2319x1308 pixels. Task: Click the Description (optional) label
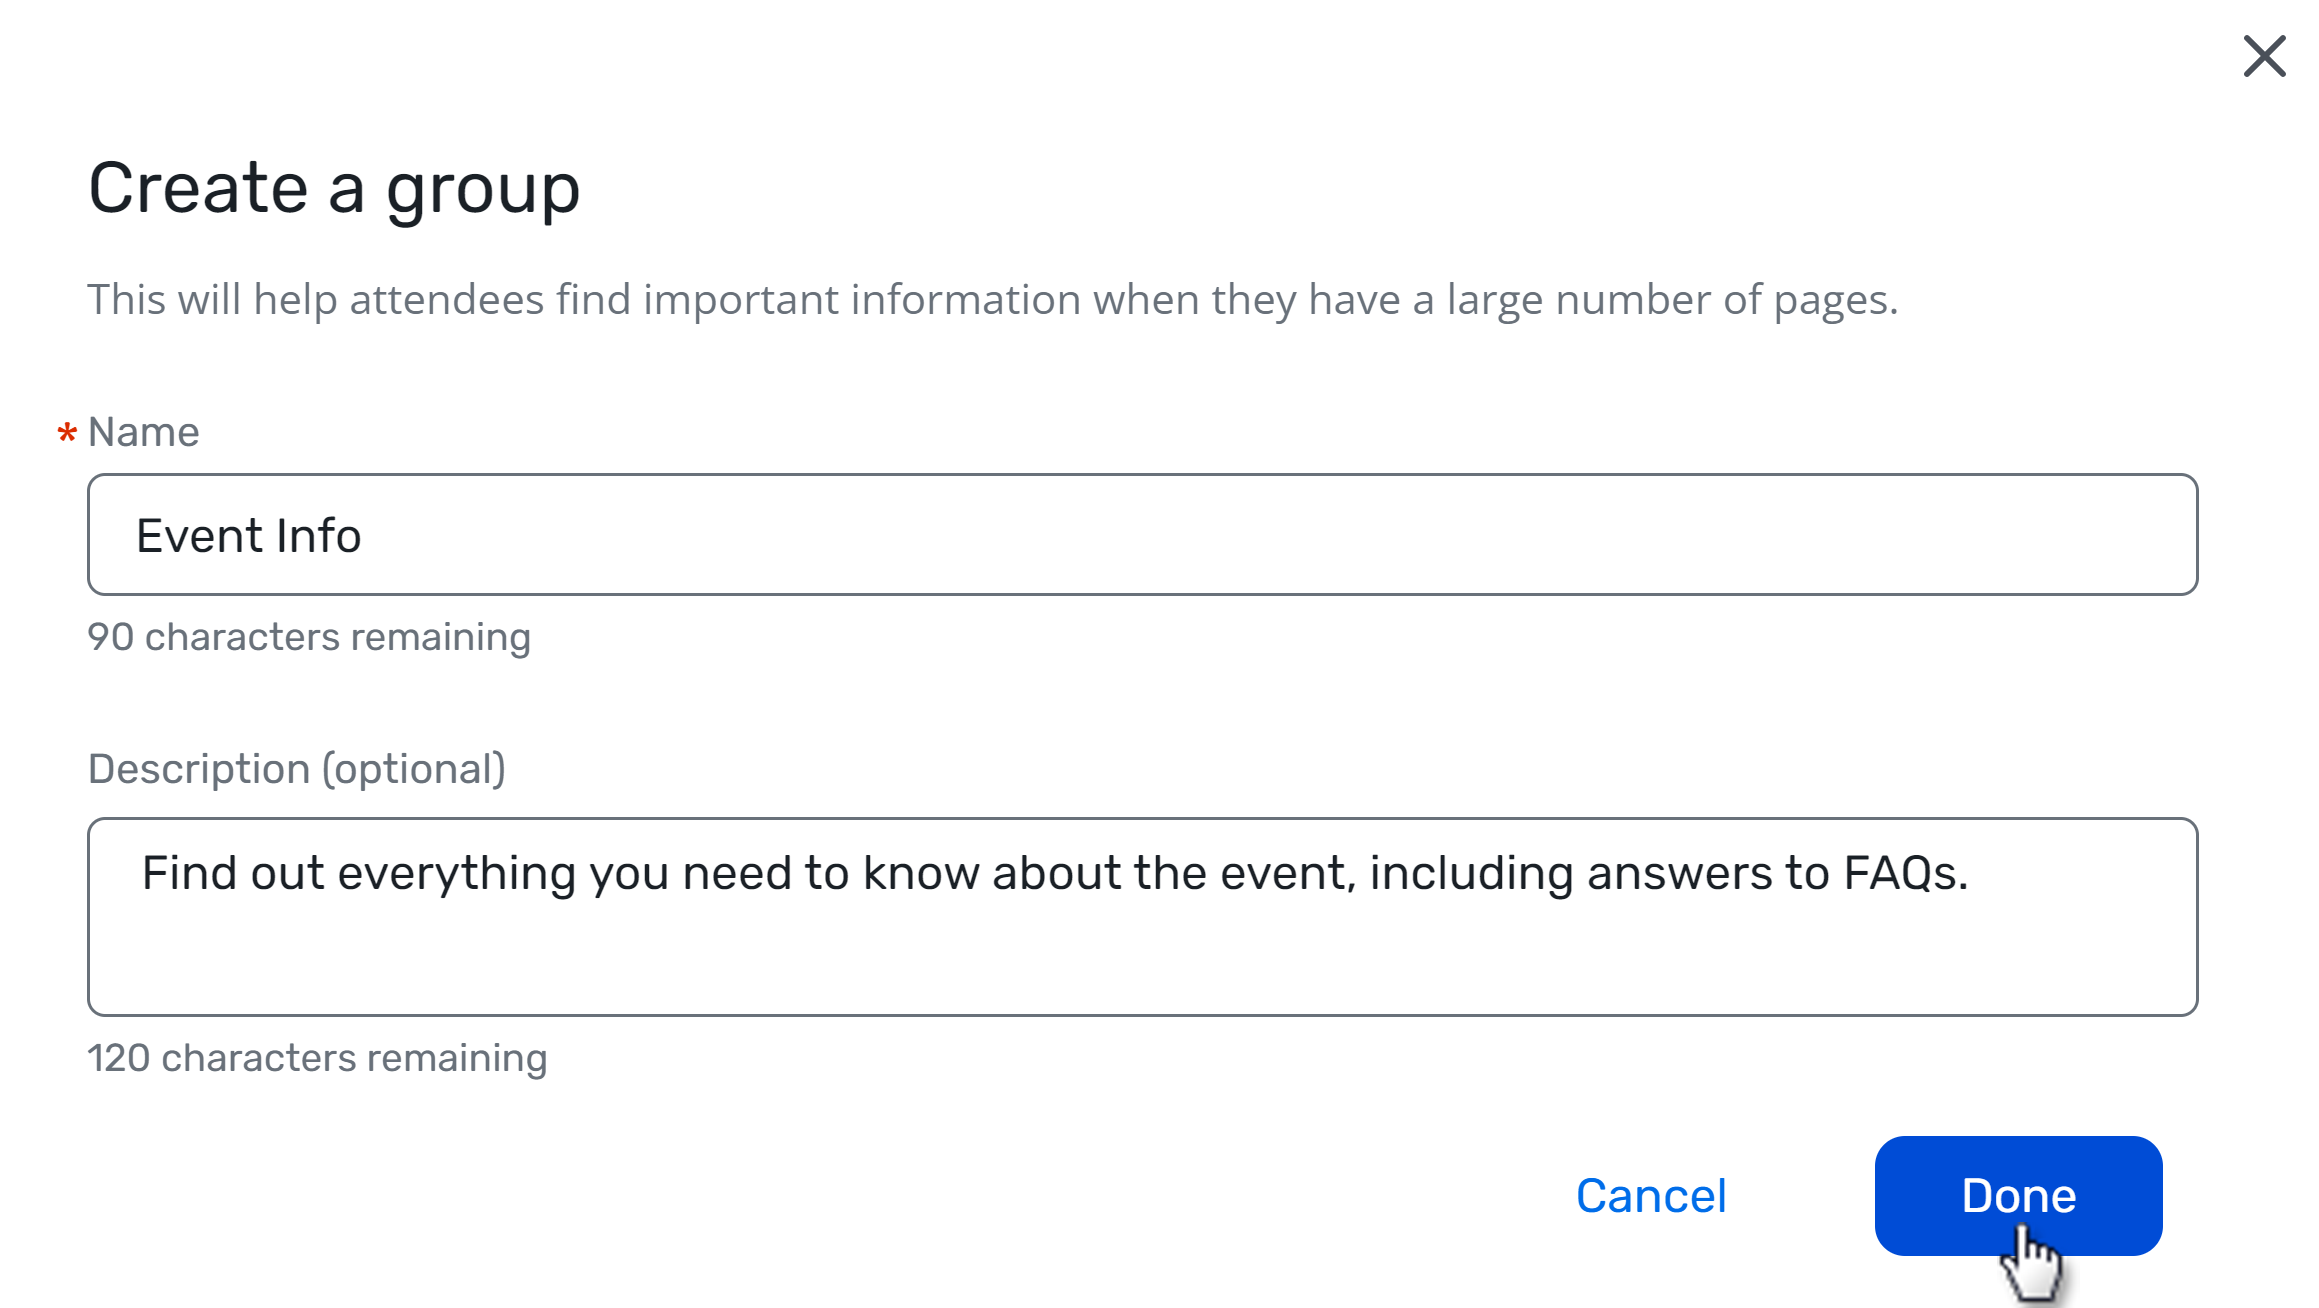[296, 768]
